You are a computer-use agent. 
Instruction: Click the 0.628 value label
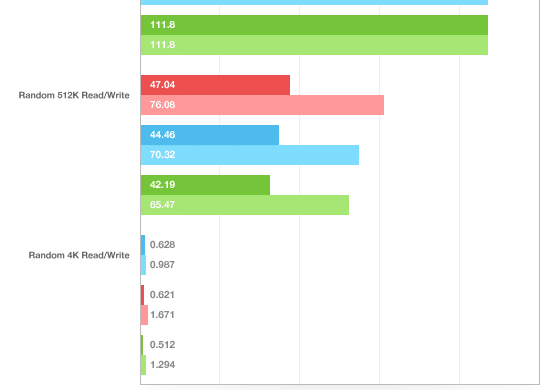162,245
